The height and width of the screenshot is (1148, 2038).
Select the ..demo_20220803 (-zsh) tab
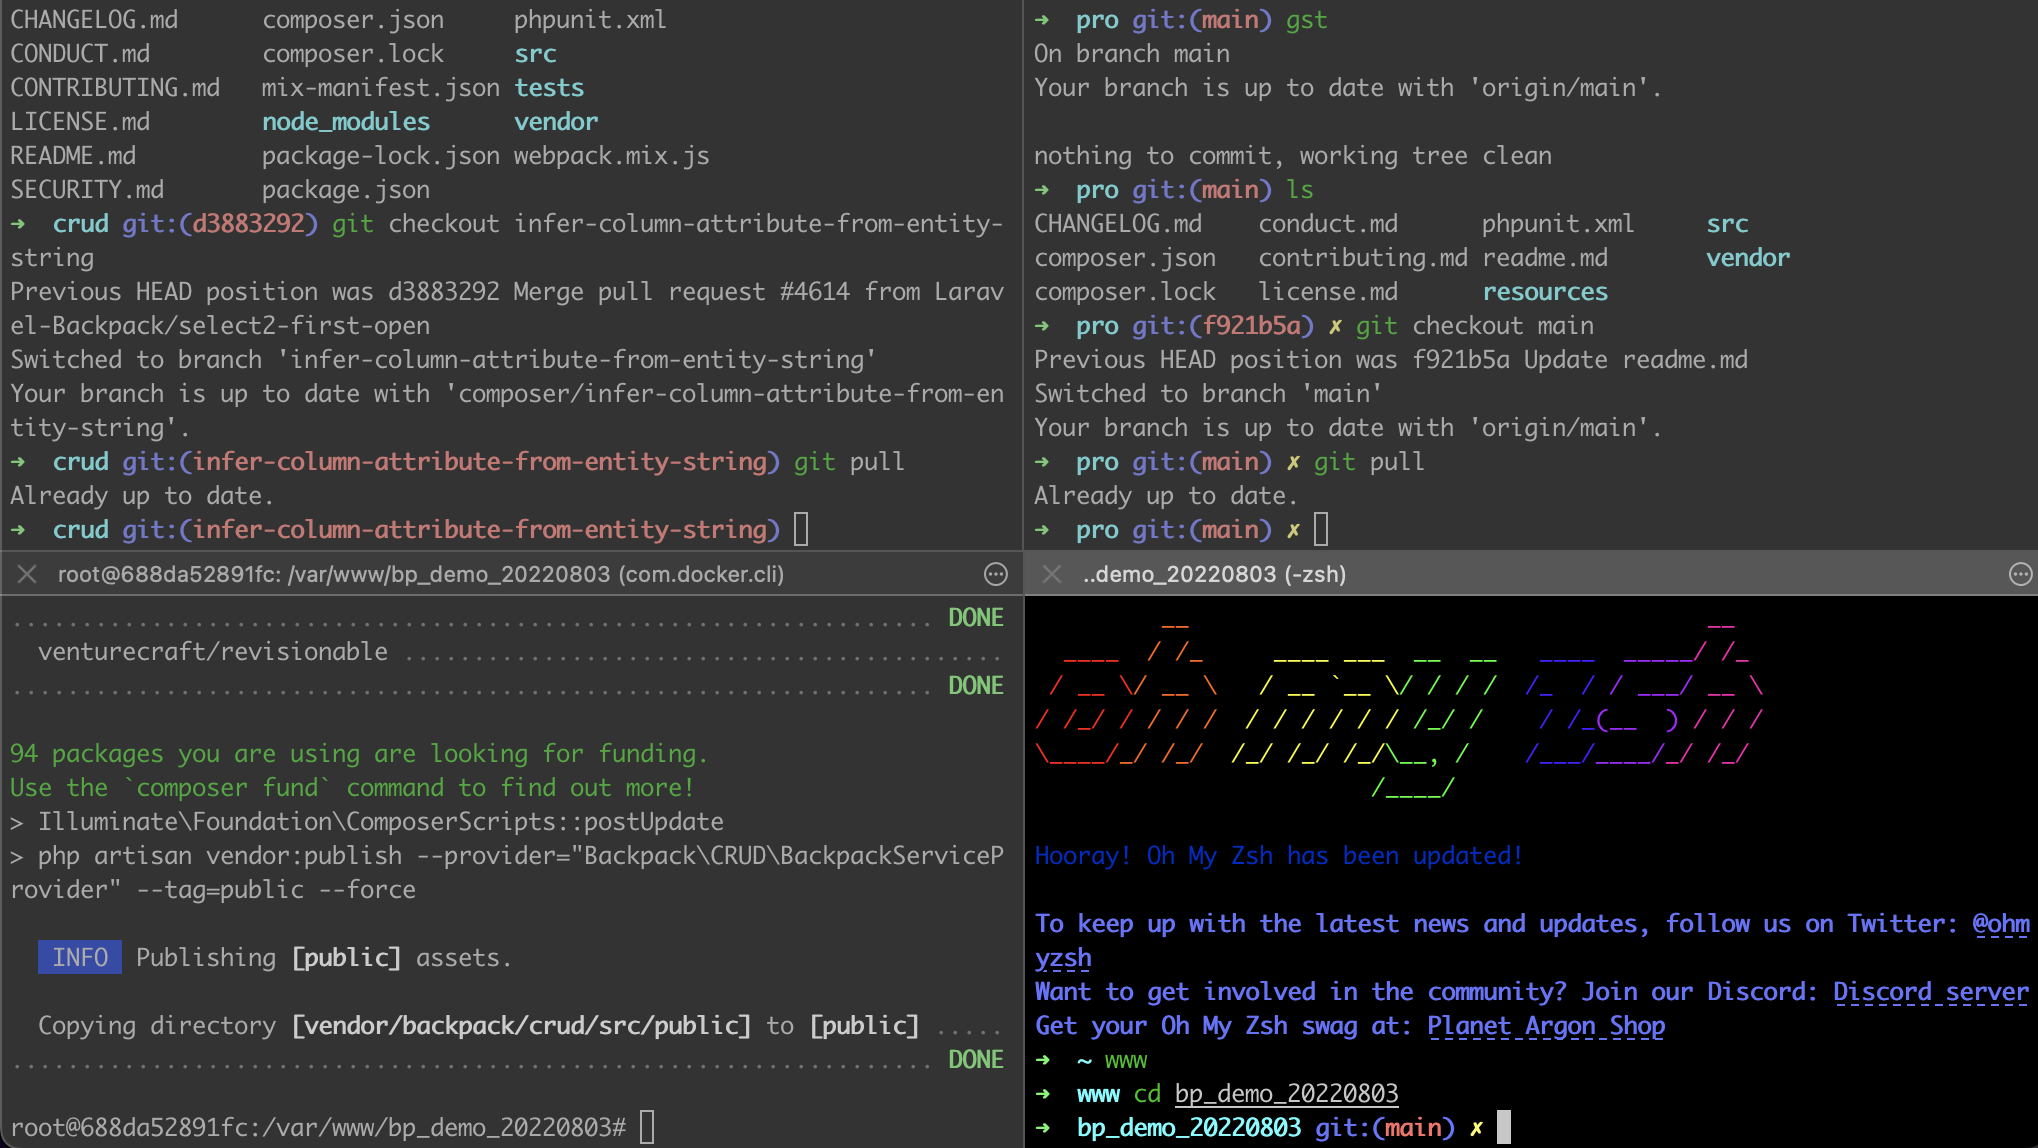1214,574
